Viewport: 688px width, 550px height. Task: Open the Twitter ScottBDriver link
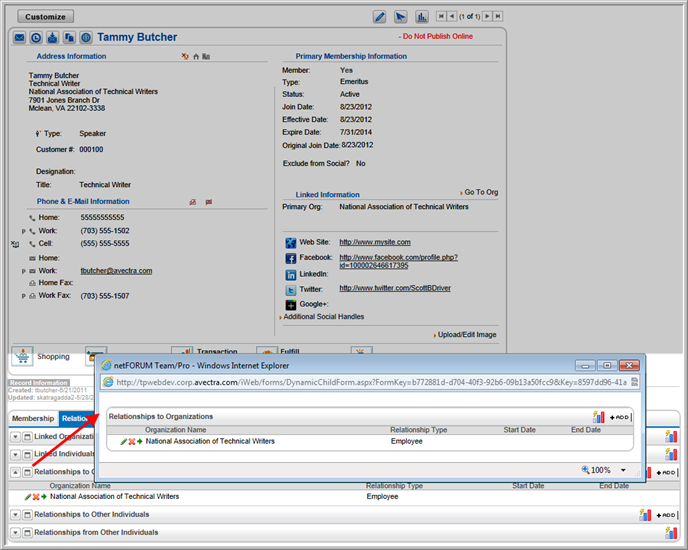tap(395, 288)
